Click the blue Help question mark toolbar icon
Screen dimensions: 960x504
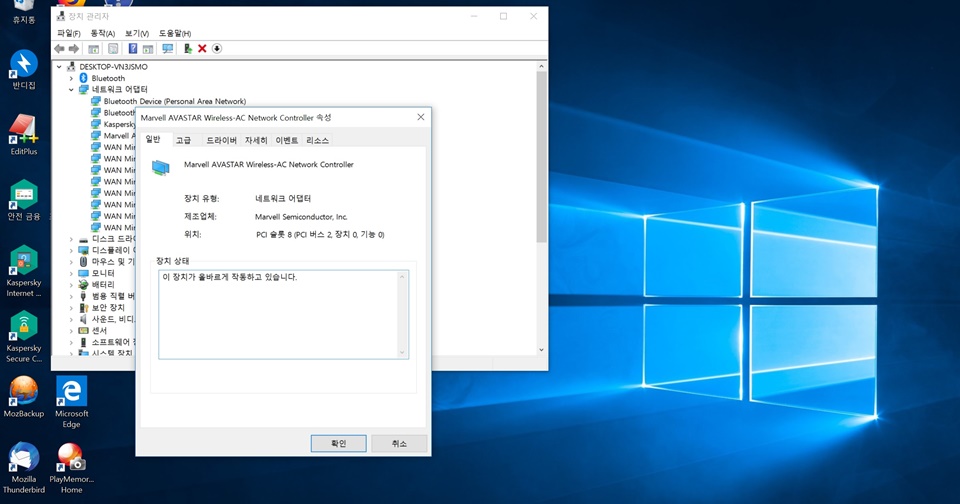(132, 48)
